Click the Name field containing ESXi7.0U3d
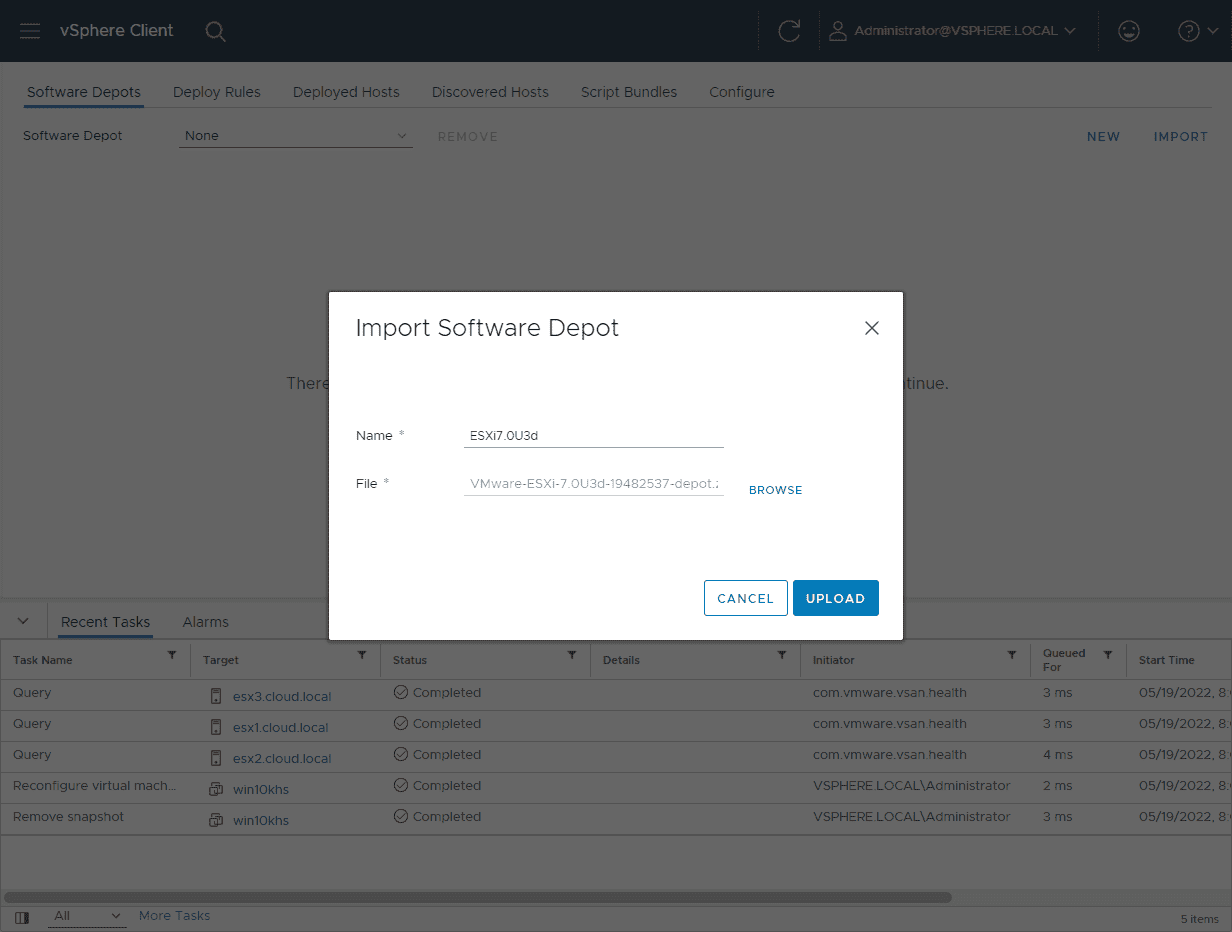The height and width of the screenshot is (932, 1232). (x=594, y=435)
